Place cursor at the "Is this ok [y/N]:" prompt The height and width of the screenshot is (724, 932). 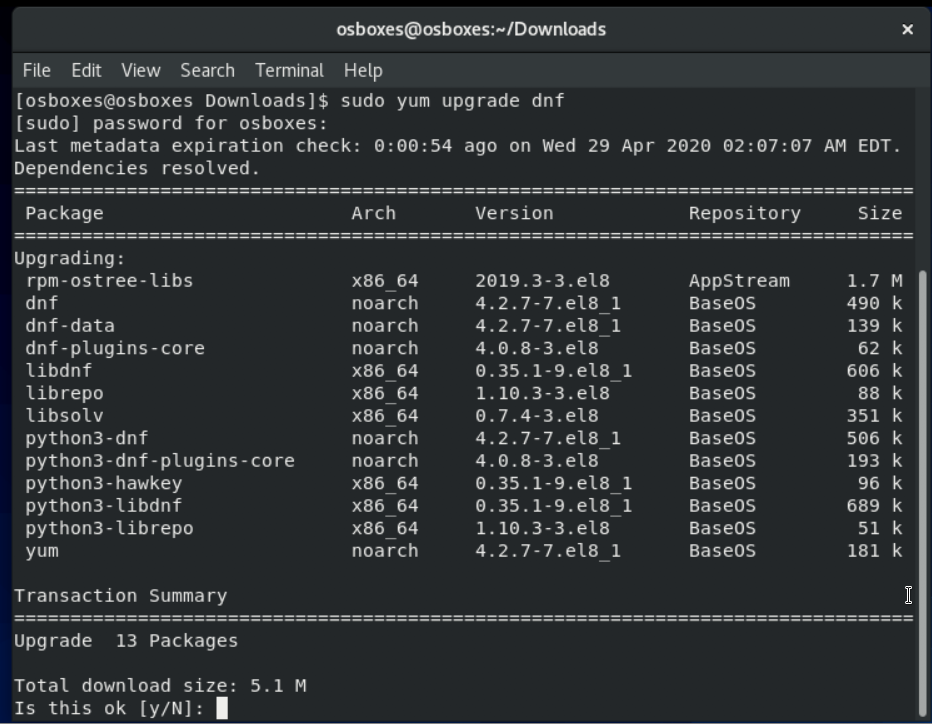(222, 708)
